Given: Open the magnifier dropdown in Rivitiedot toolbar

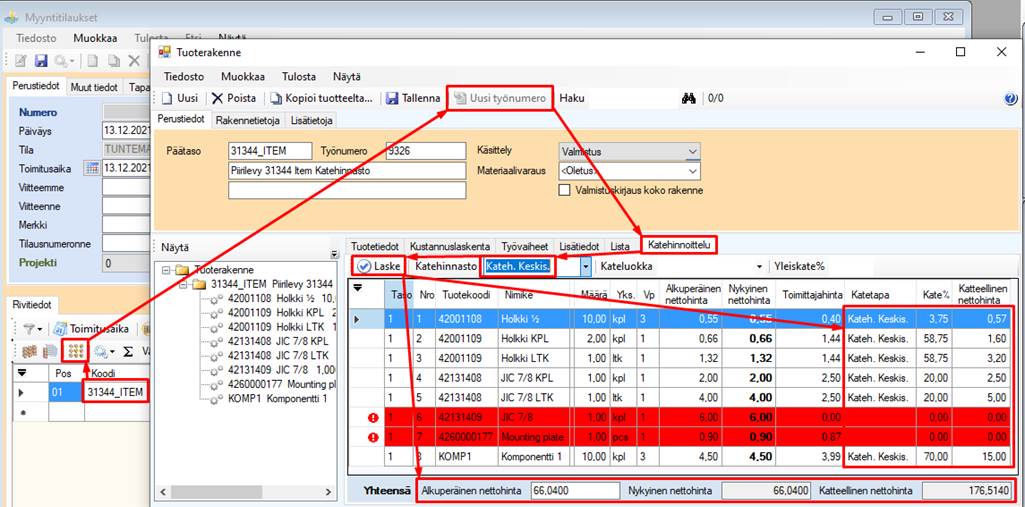Looking at the screenshot, I should pyautogui.click(x=104, y=352).
